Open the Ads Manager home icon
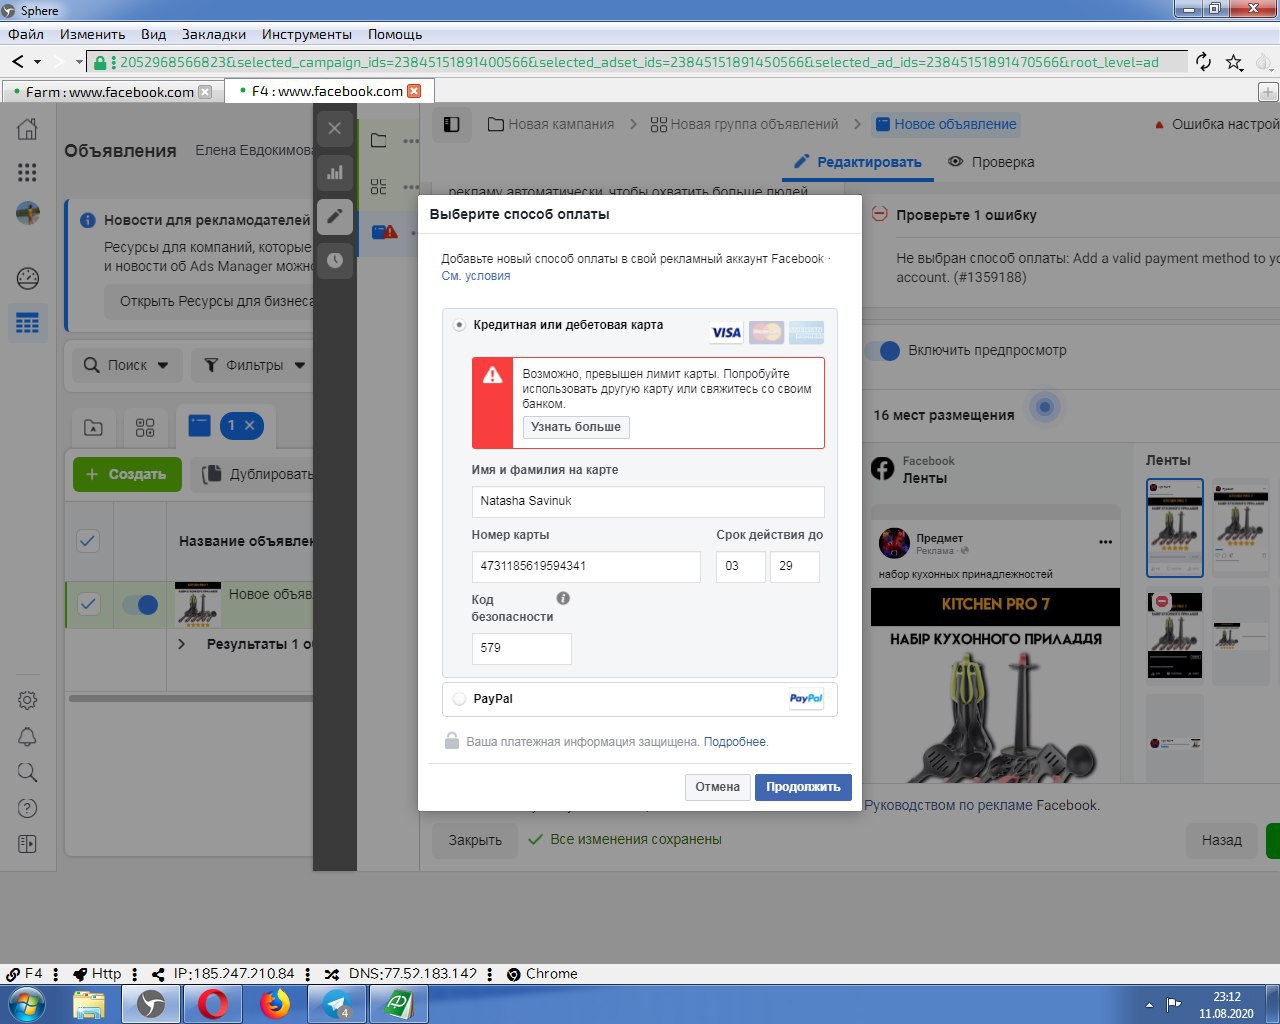Viewport: 1280px width, 1024px height. coord(28,128)
